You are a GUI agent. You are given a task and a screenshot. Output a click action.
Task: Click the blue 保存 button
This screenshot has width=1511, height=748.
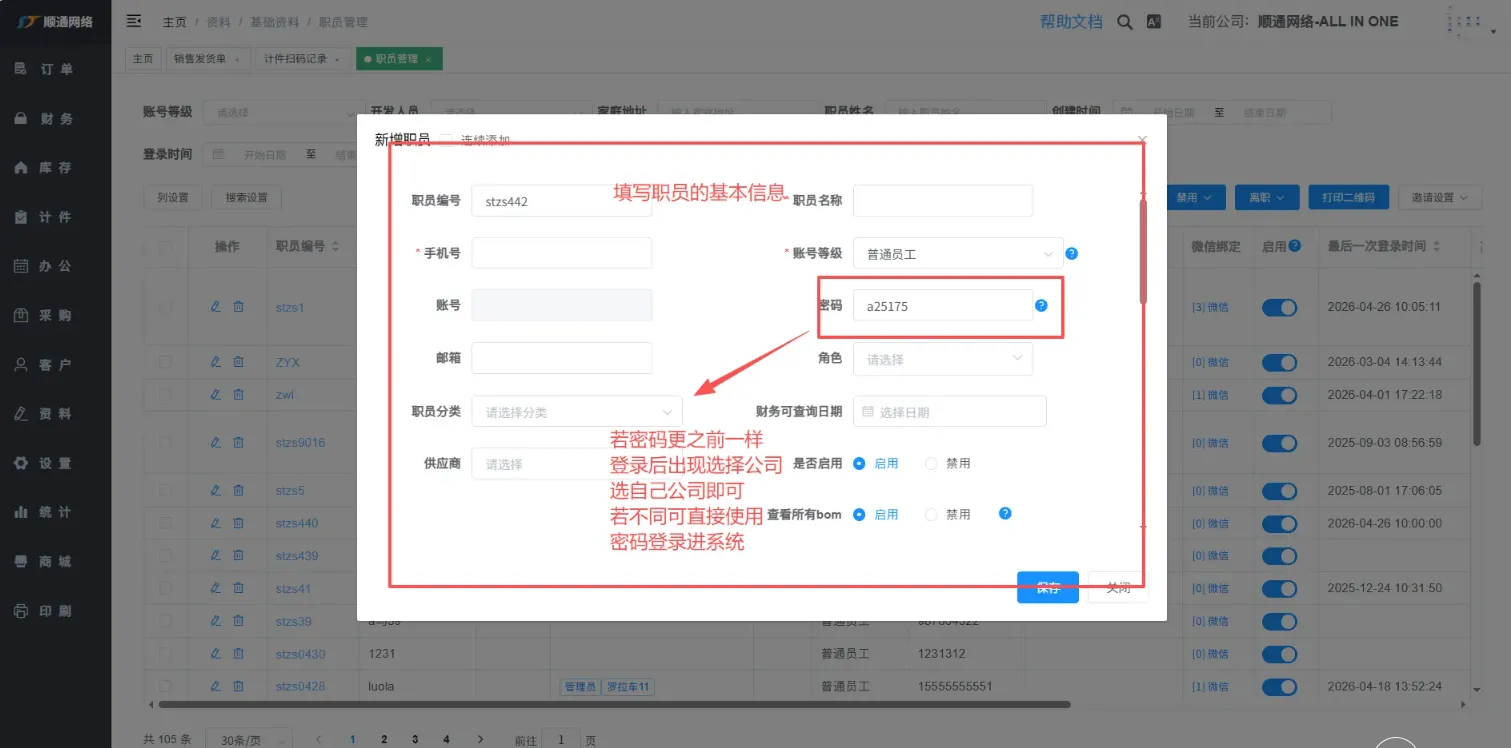[x=1047, y=588]
